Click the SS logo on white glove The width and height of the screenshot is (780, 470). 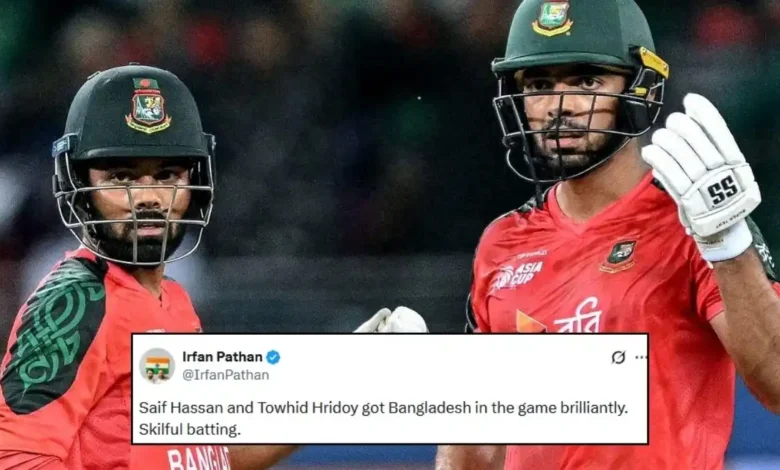[722, 191]
